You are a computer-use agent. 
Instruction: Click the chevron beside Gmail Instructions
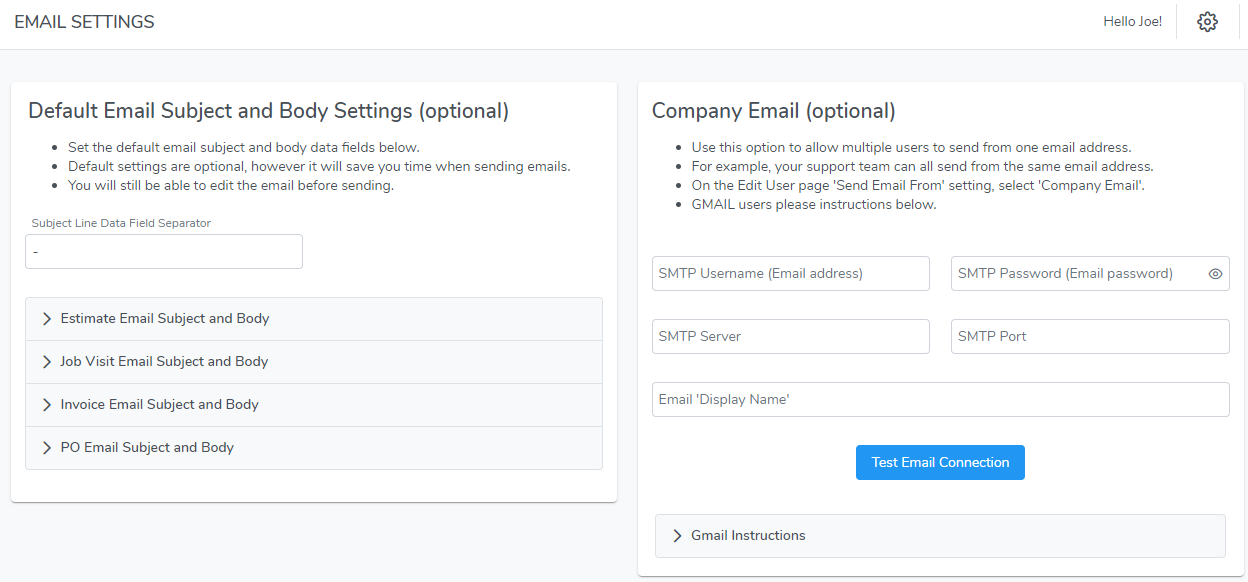678,535
